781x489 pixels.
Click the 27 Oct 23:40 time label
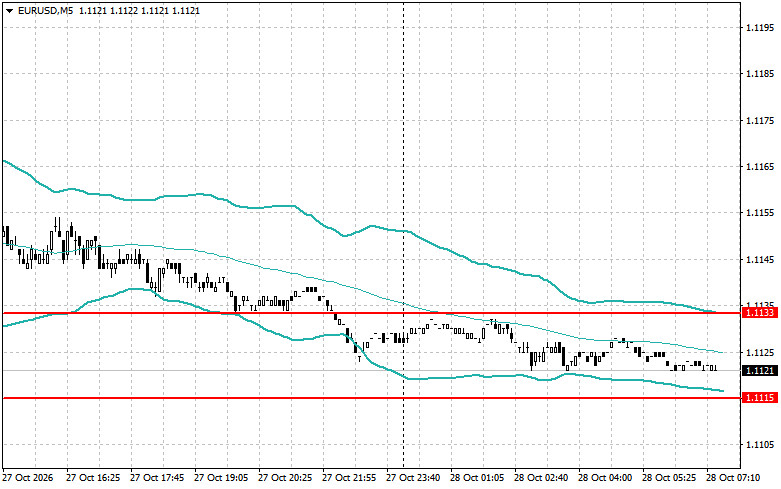[413, 478]
